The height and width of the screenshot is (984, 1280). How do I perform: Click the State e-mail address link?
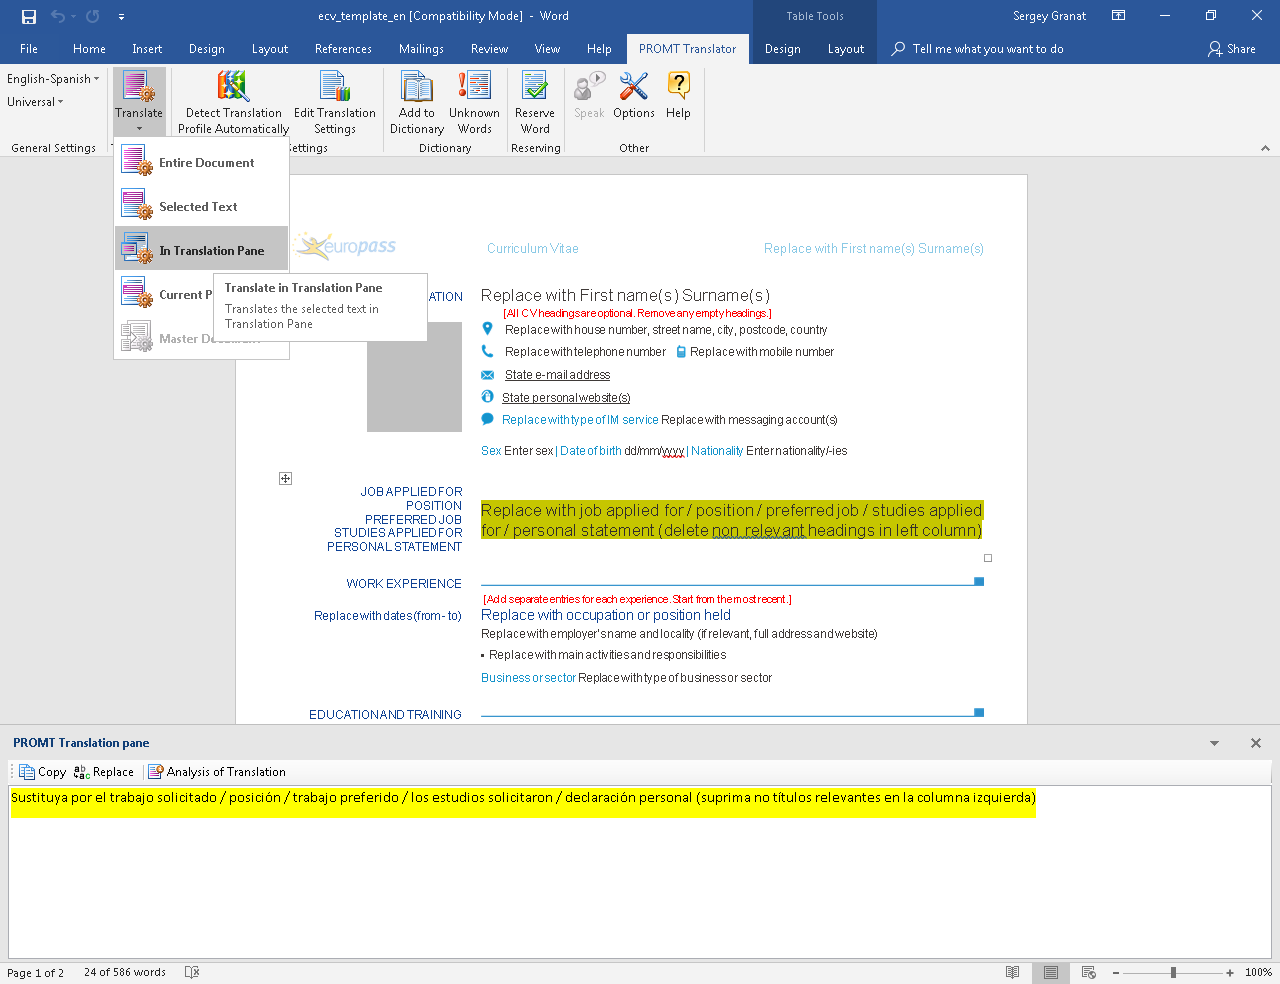[557, 375]
